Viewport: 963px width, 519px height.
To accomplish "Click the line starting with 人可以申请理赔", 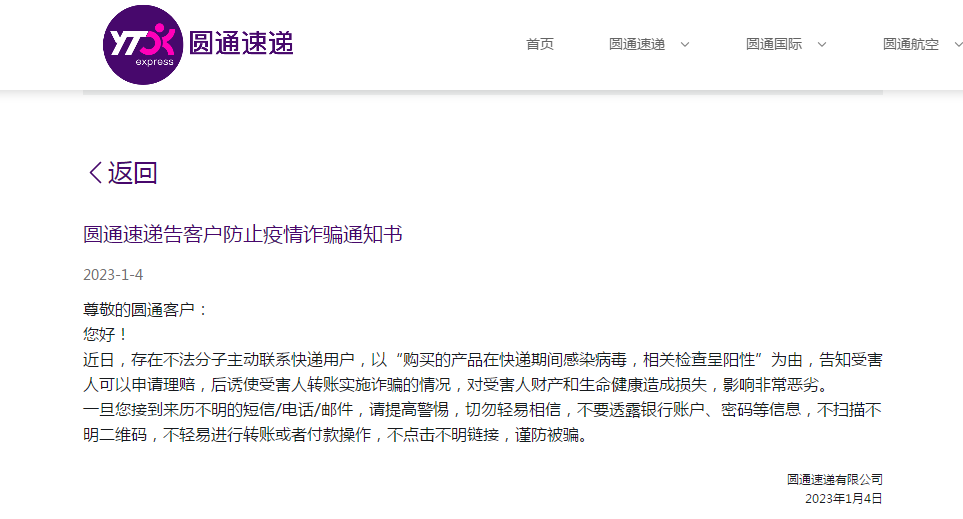I will 458,384.
